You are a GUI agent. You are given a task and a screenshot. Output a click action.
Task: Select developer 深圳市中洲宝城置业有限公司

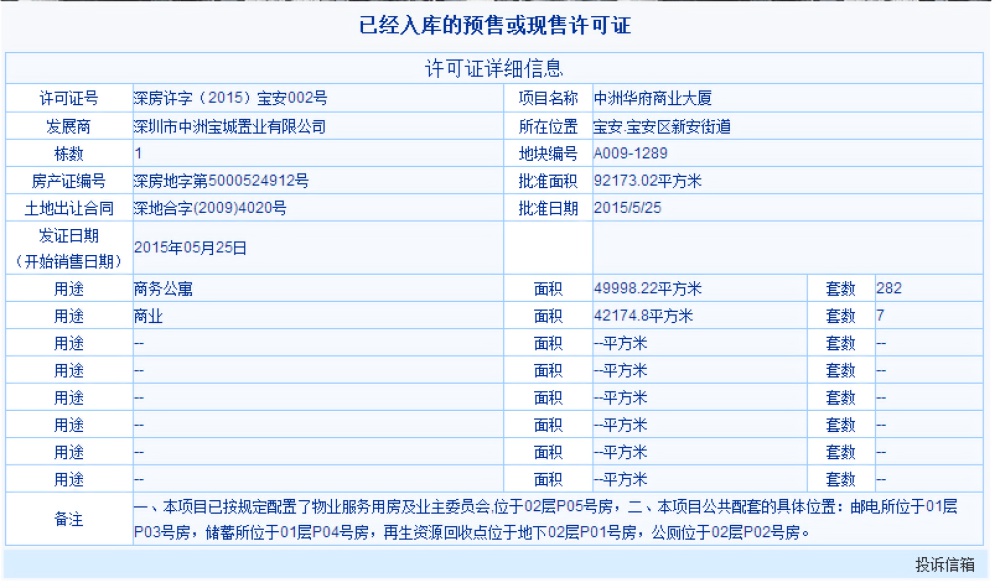(x=230, y=126)
